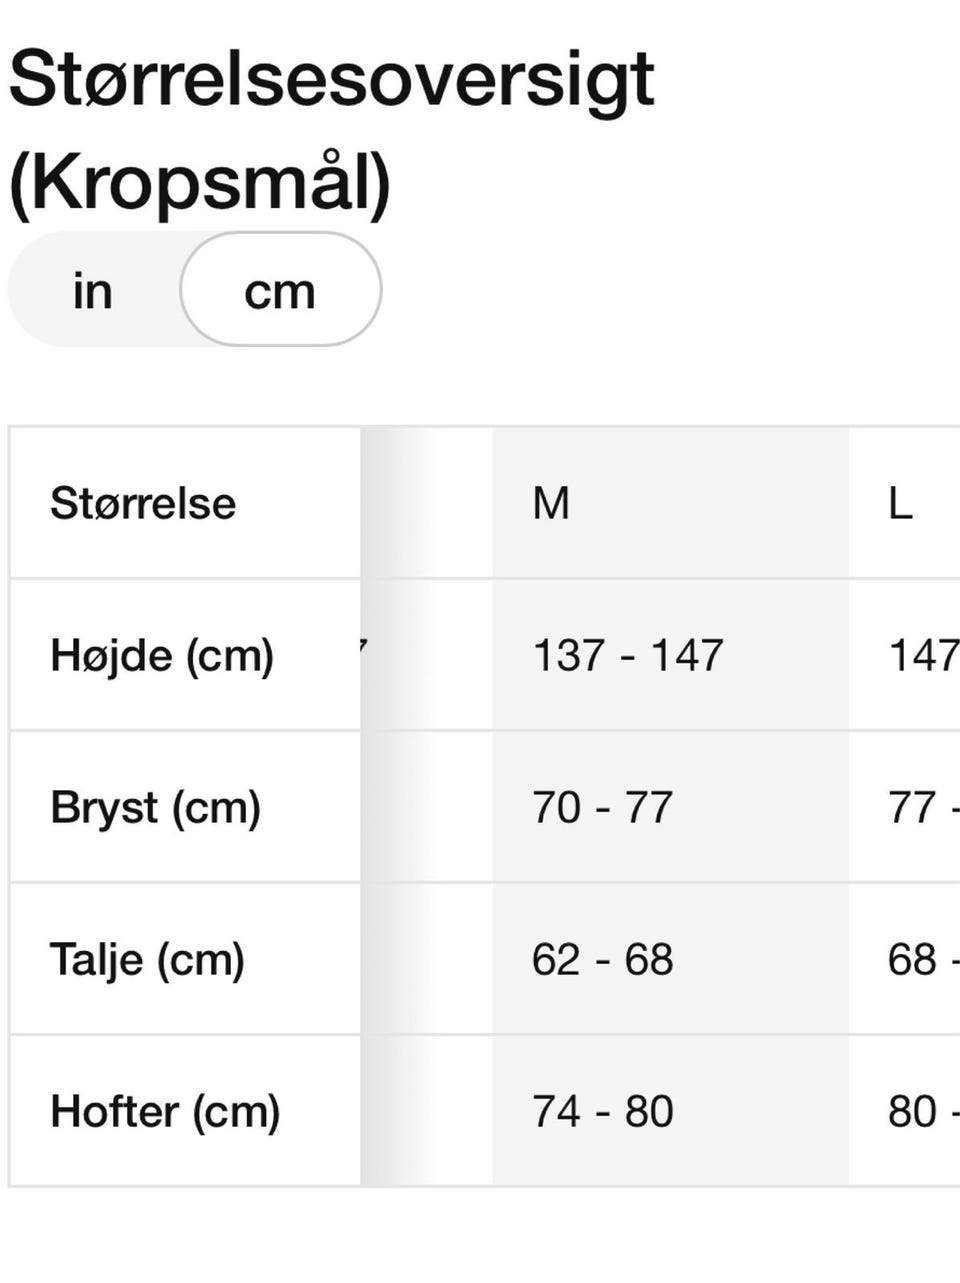The width and height of the screenshot is (960, 1283).
Task: Click the blank header cell left of M
Action: pyautogui.click(x=427, y=502)
